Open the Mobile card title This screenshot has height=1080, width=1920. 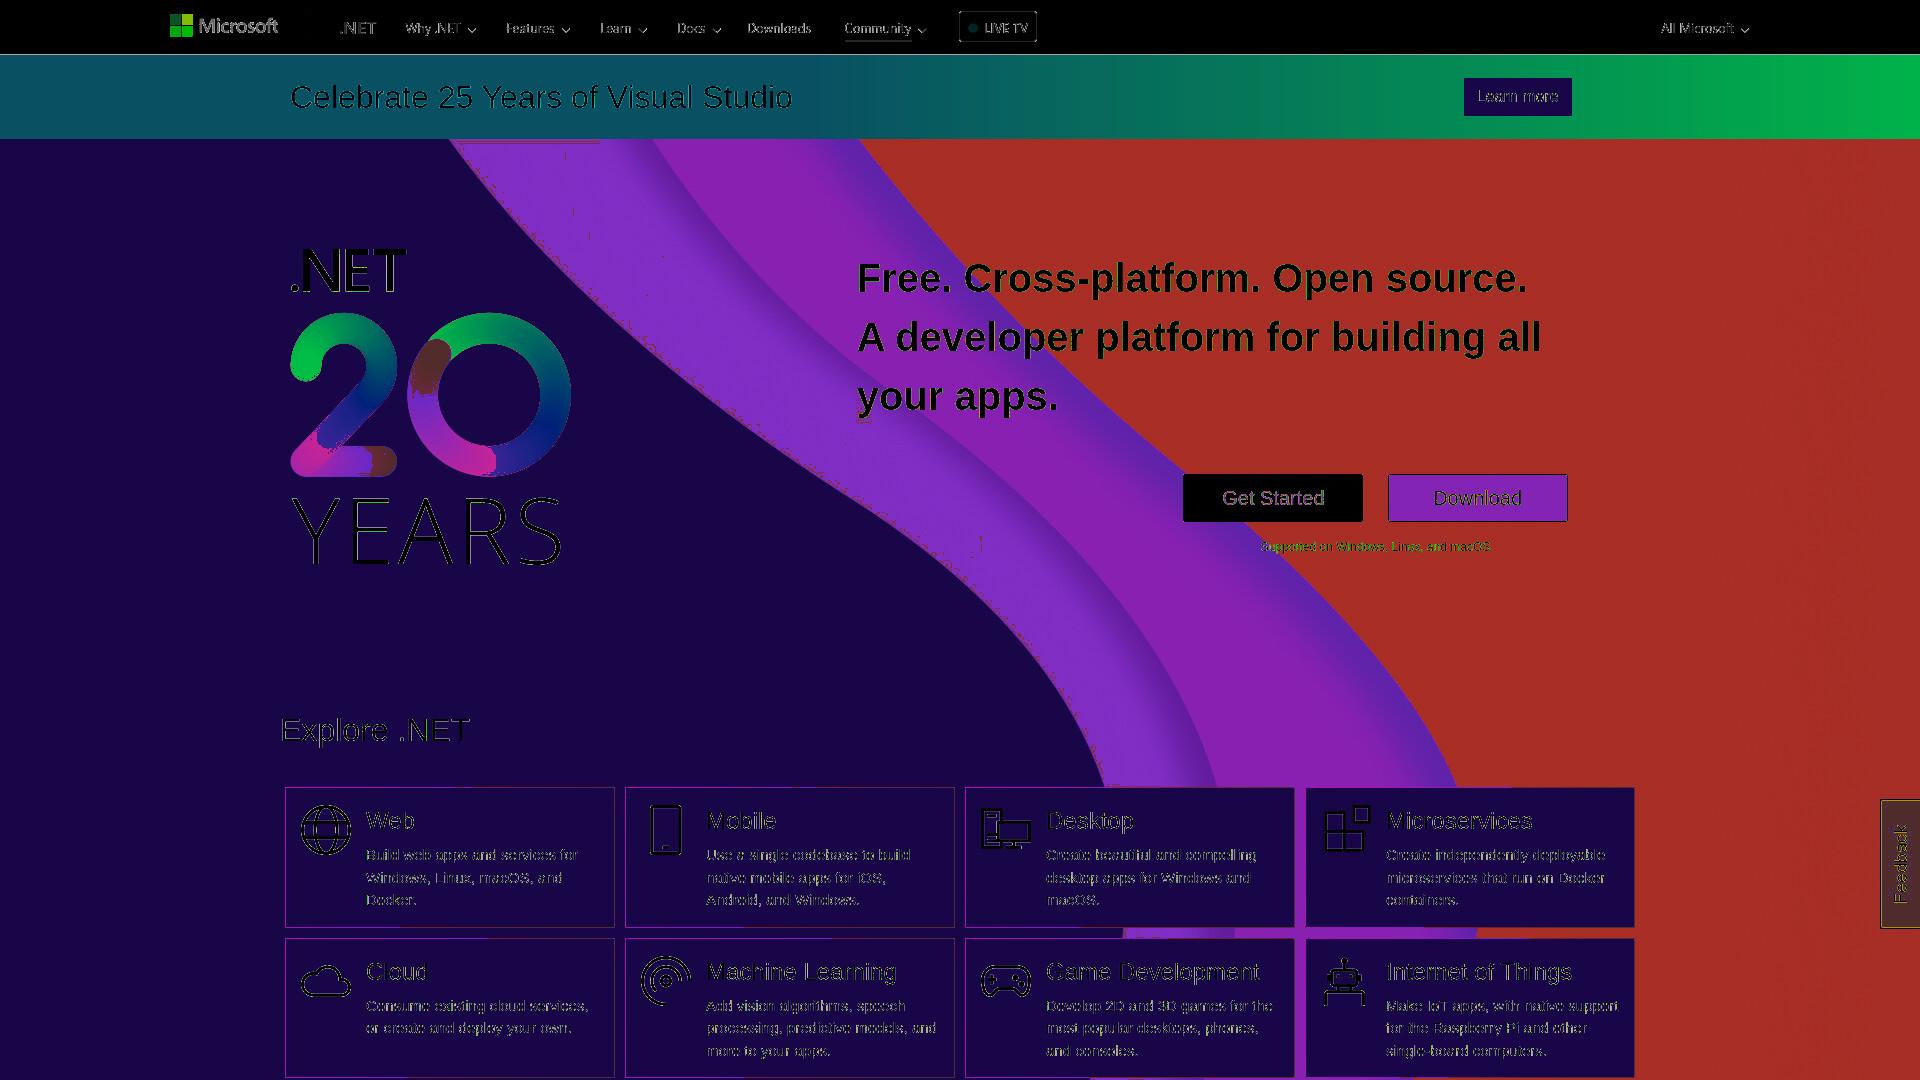[741, 821]
